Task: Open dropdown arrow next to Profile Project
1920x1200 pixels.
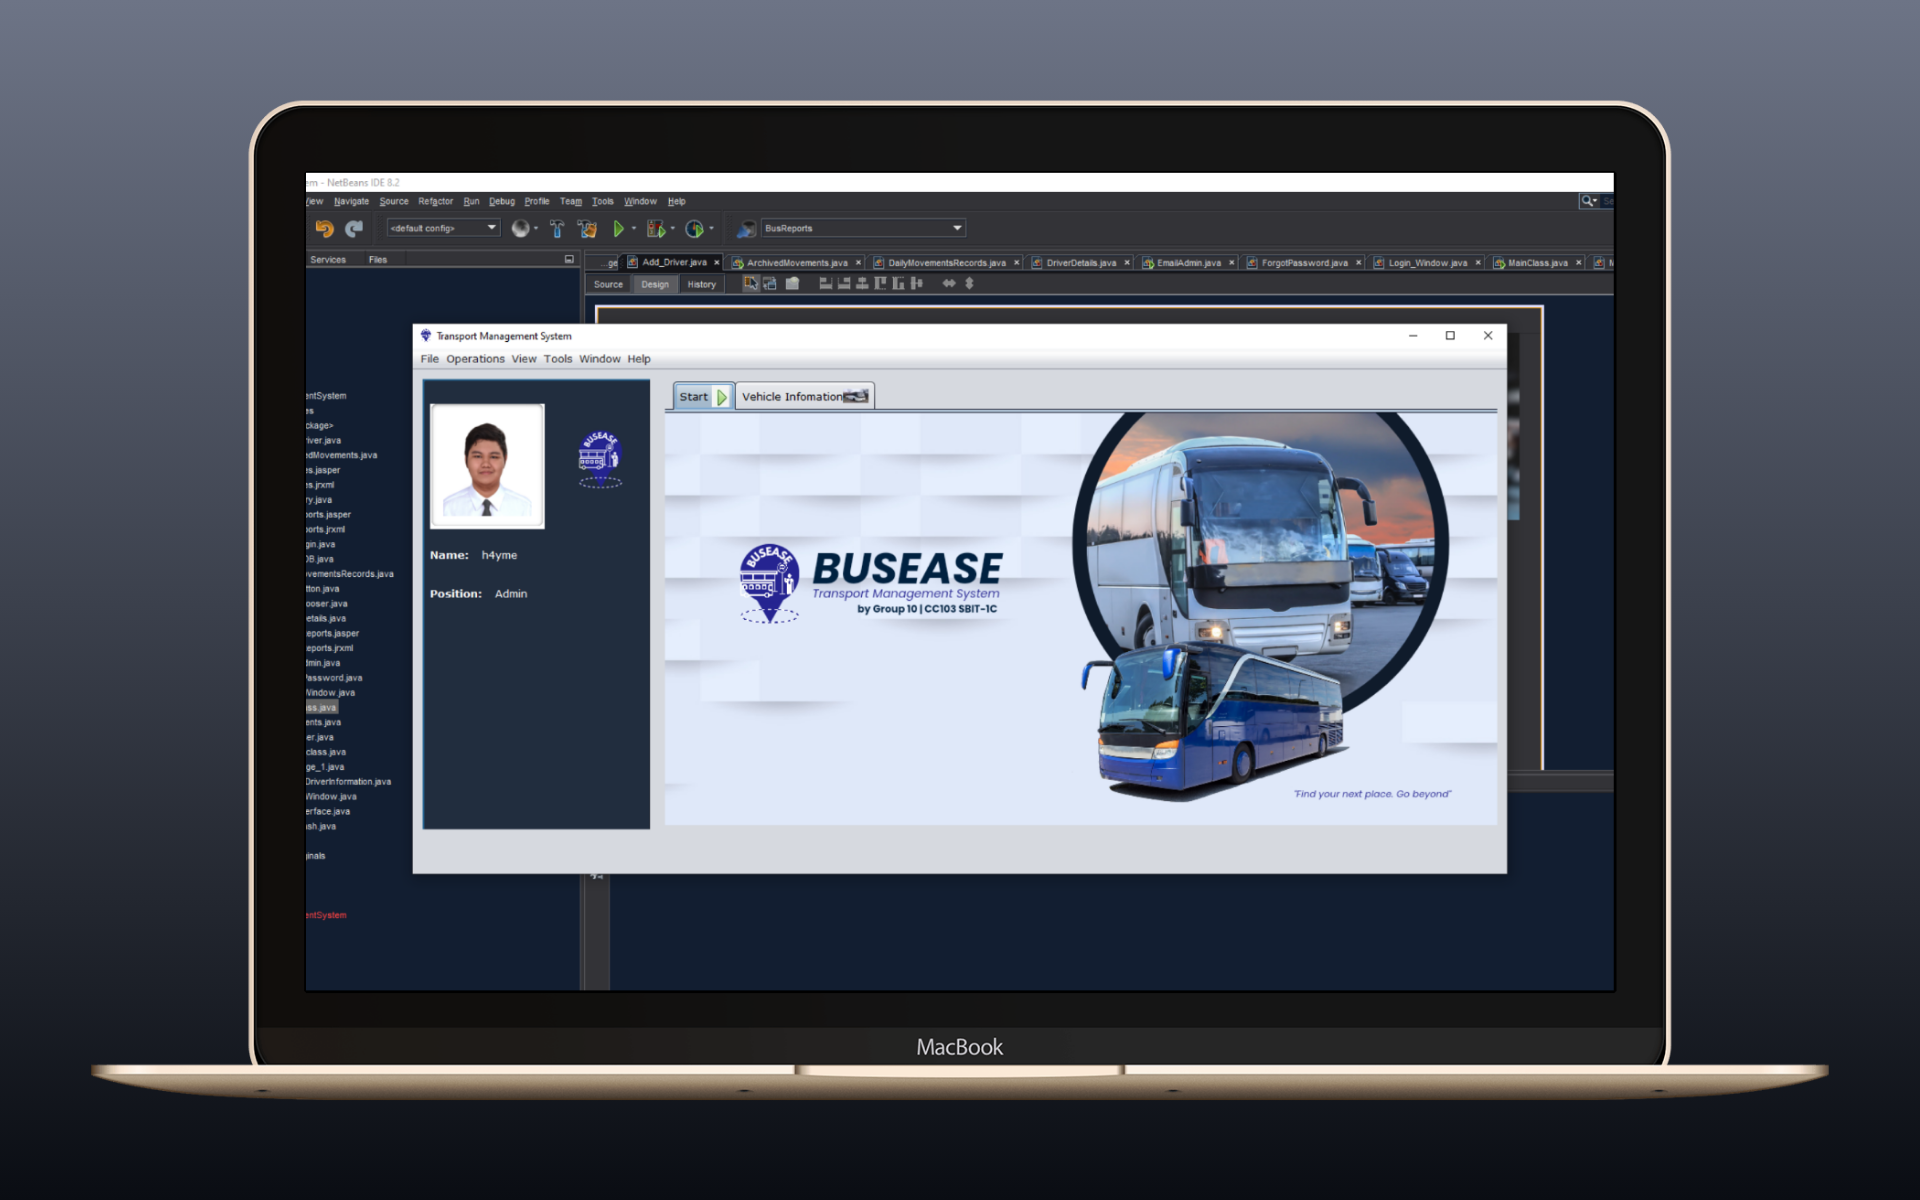Action: (x=711, y=229)
